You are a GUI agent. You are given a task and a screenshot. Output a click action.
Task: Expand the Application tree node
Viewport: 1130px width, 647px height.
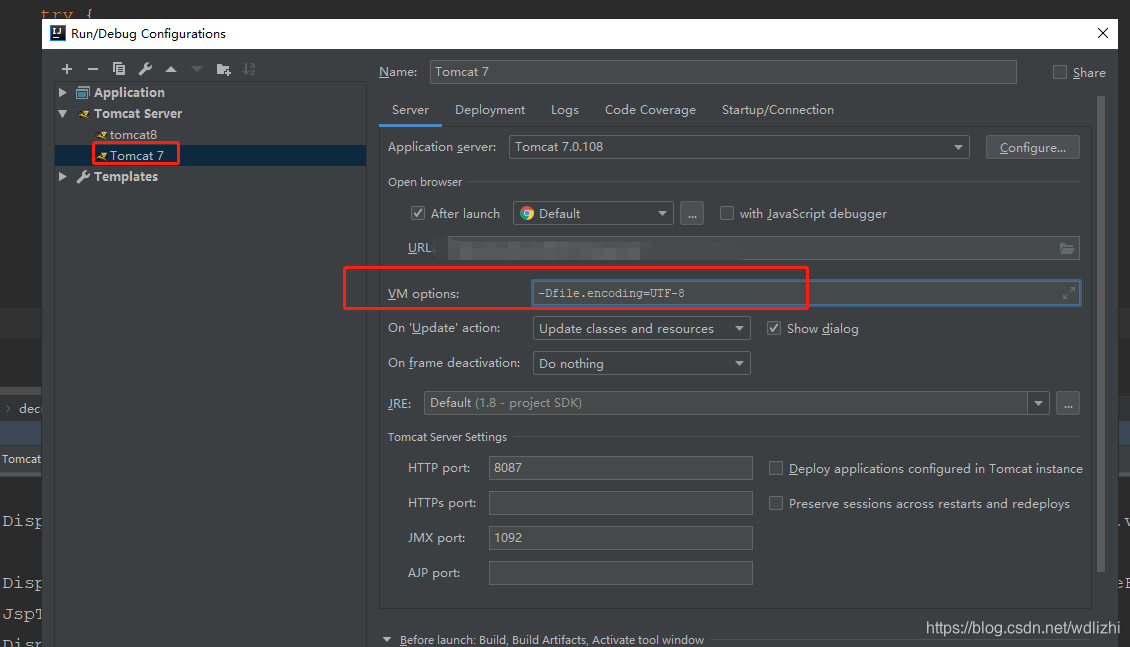63,92
